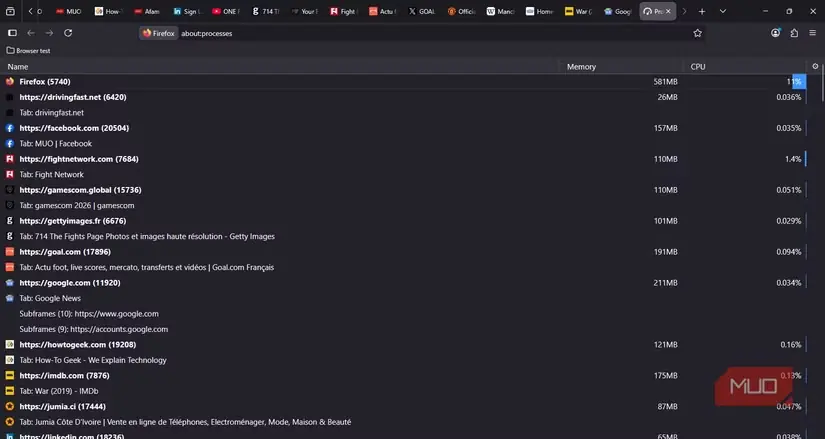Select the Tab: Google News row

point(405,298)
